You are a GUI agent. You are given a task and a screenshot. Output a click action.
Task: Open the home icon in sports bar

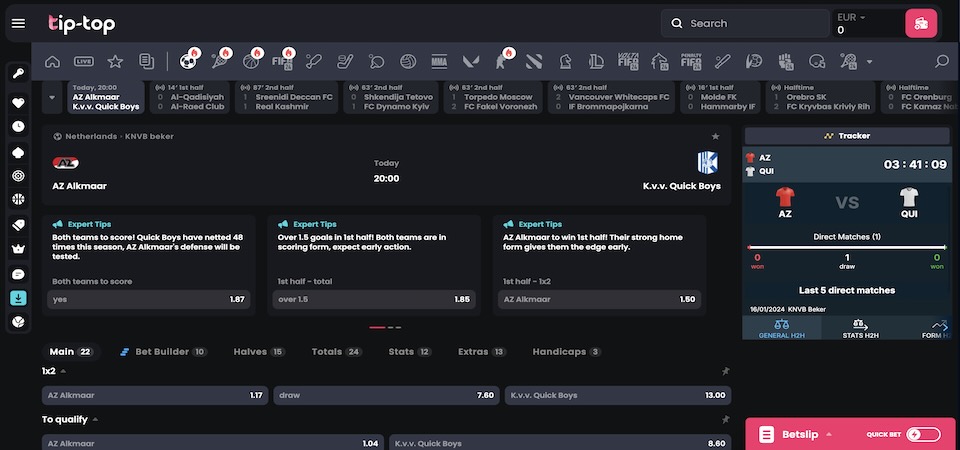click(x=53, y=61)
